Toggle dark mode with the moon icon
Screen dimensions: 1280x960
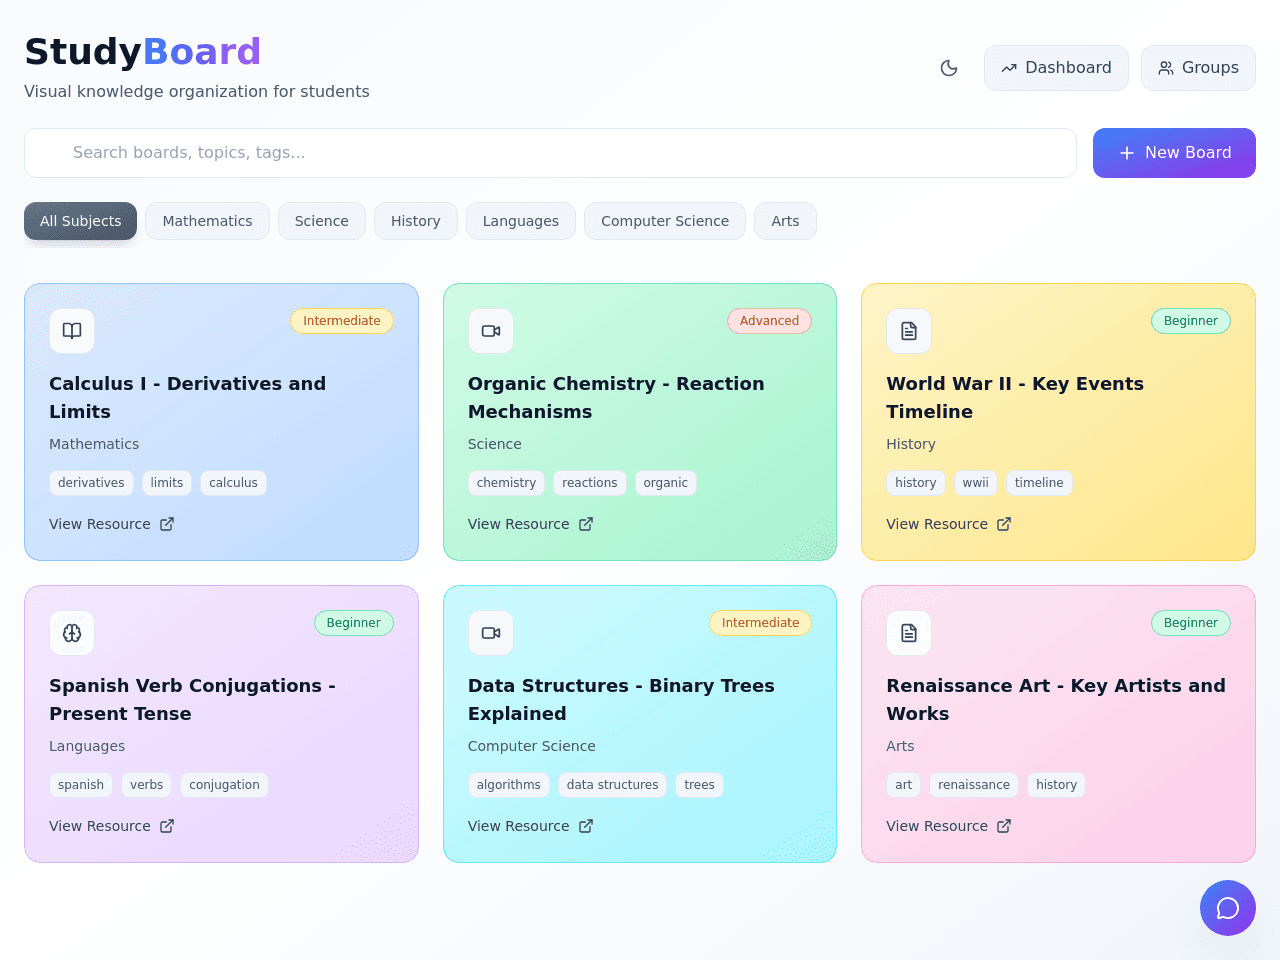[x=949, y=68]
